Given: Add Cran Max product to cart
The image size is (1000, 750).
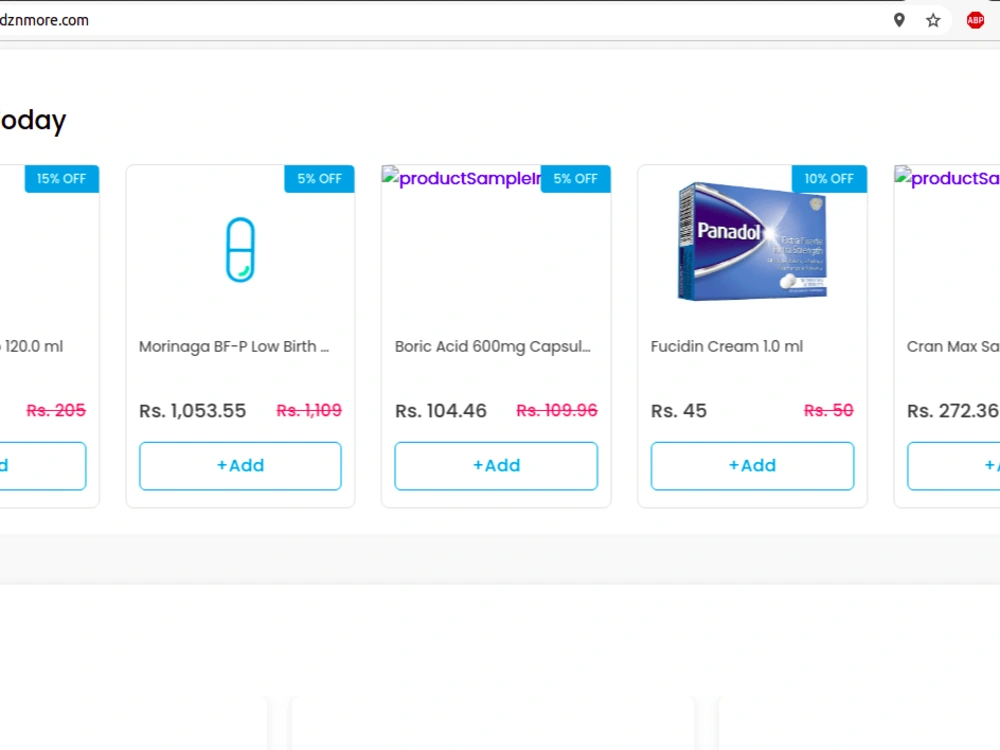Looking at the screenshot, I should click(953, 466).
